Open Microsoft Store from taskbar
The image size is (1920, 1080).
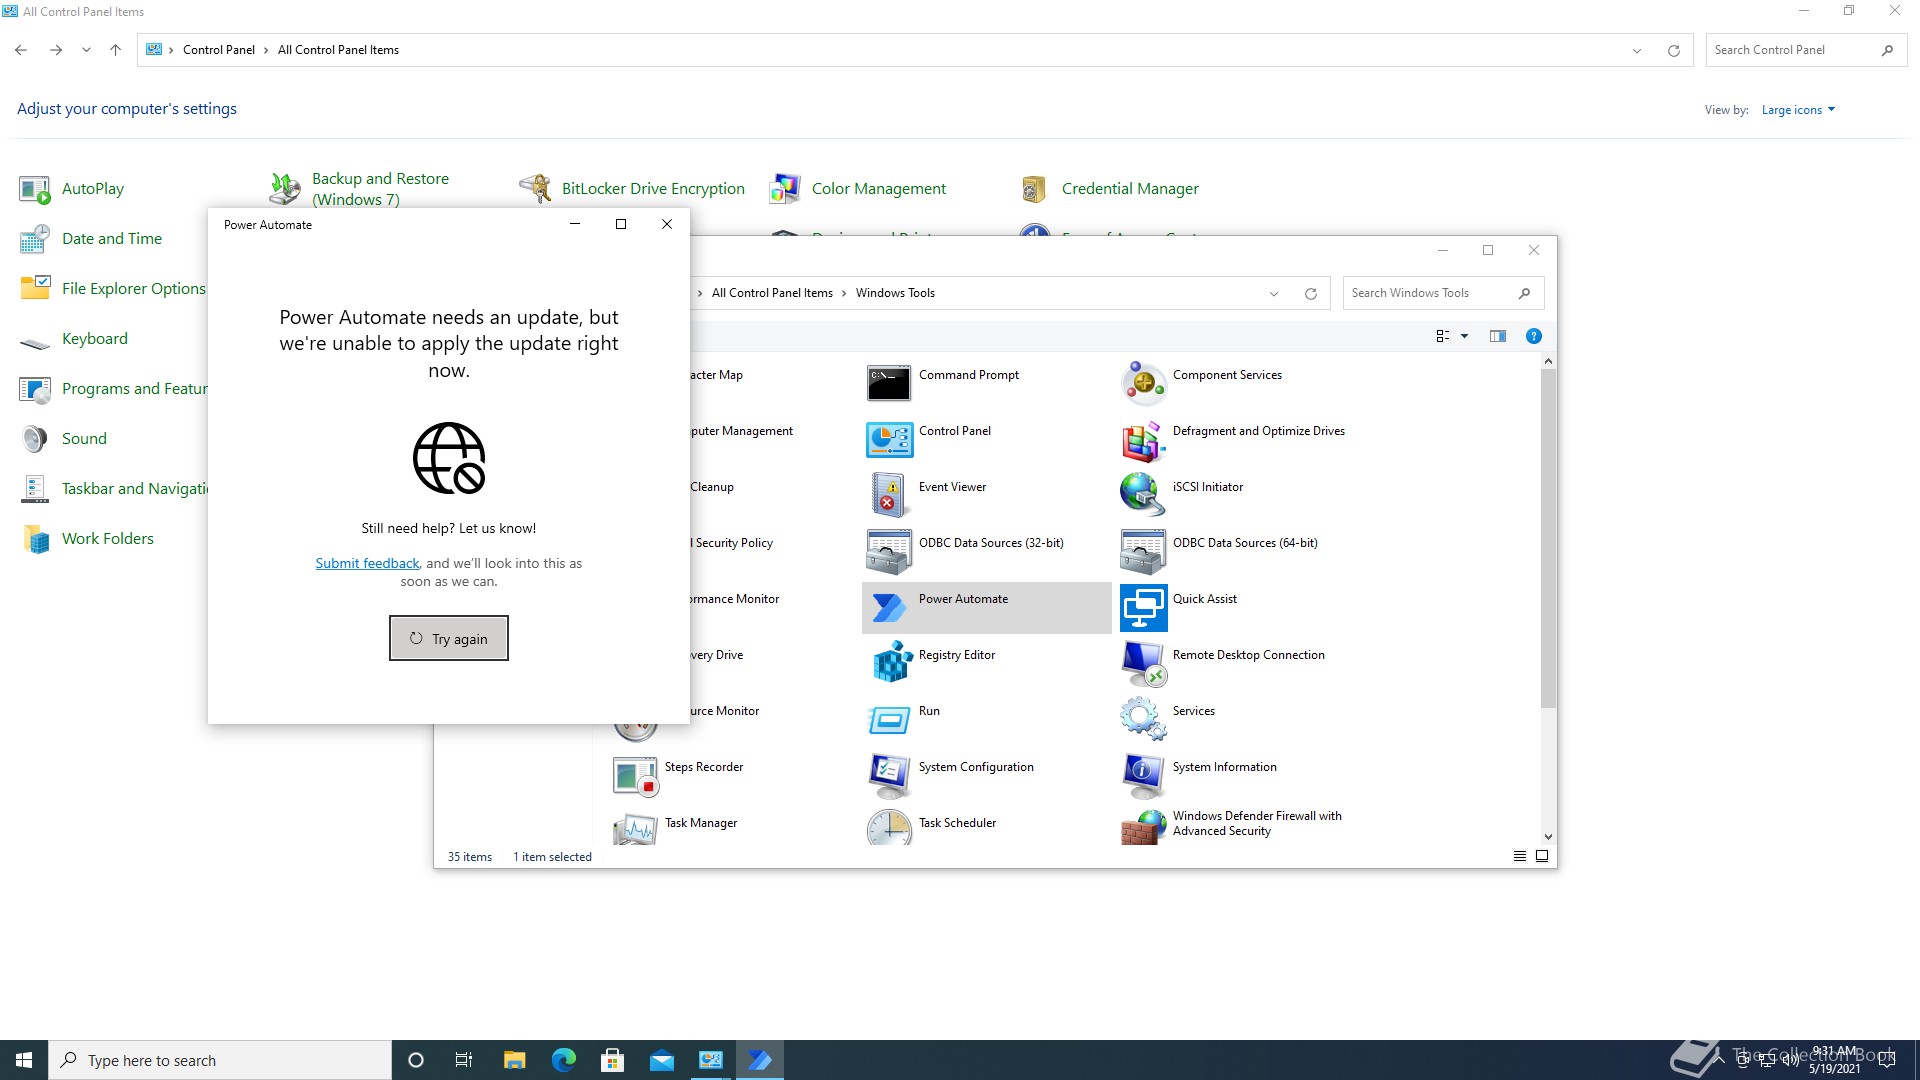(x=613, y=1060)
